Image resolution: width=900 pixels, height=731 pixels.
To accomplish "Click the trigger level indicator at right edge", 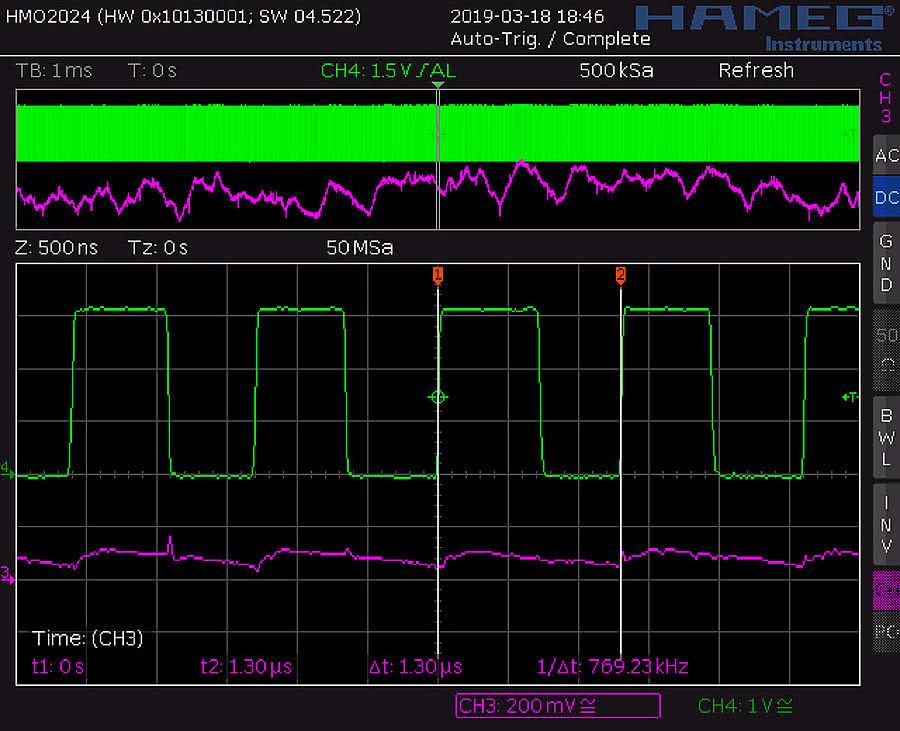I will click(850, 397).
